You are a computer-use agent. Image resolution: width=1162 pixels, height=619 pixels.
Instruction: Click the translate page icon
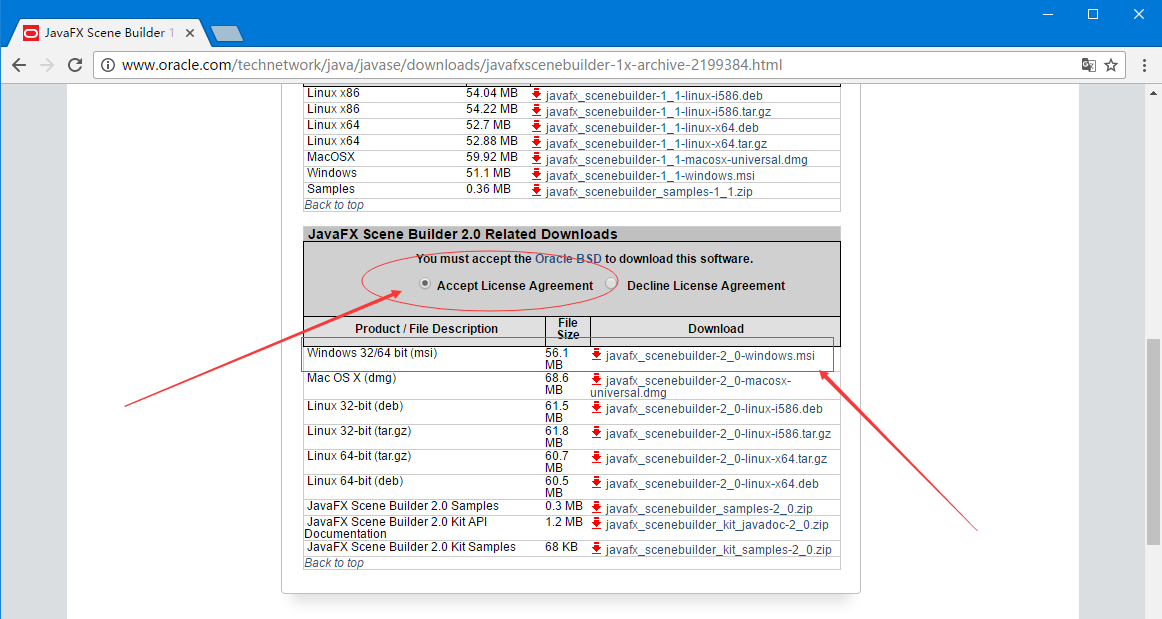point(1088,65)
